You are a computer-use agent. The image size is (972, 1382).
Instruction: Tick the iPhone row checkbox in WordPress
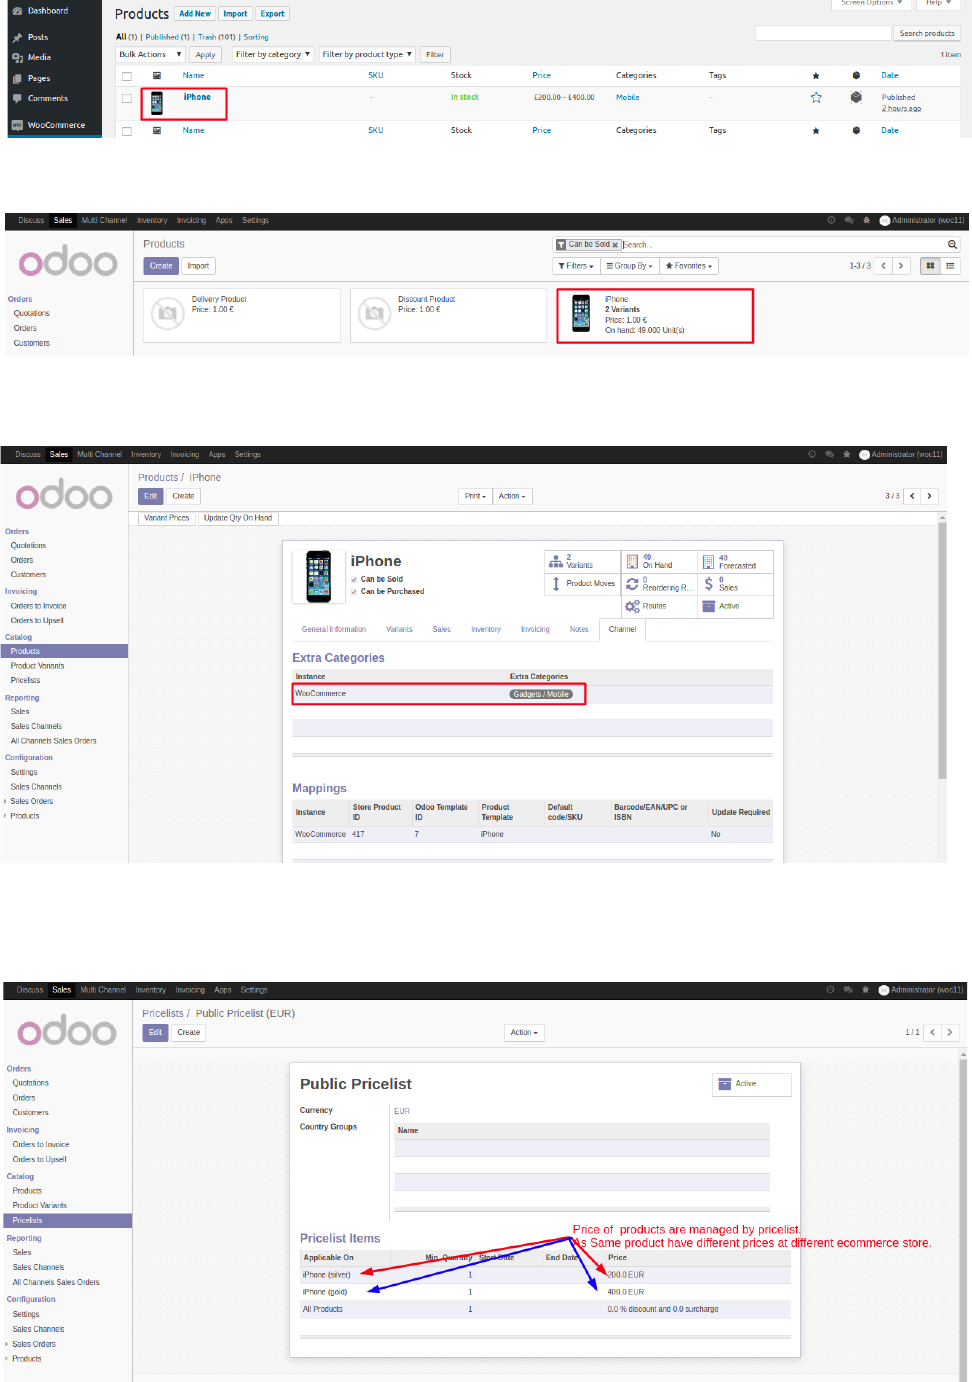tap(127, 98)
